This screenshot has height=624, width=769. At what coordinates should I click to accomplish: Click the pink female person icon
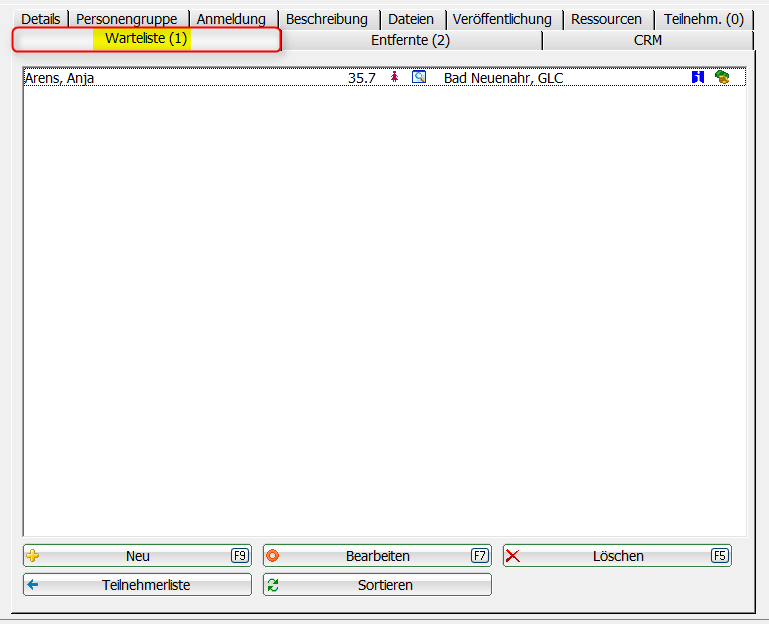pos(394,77)
